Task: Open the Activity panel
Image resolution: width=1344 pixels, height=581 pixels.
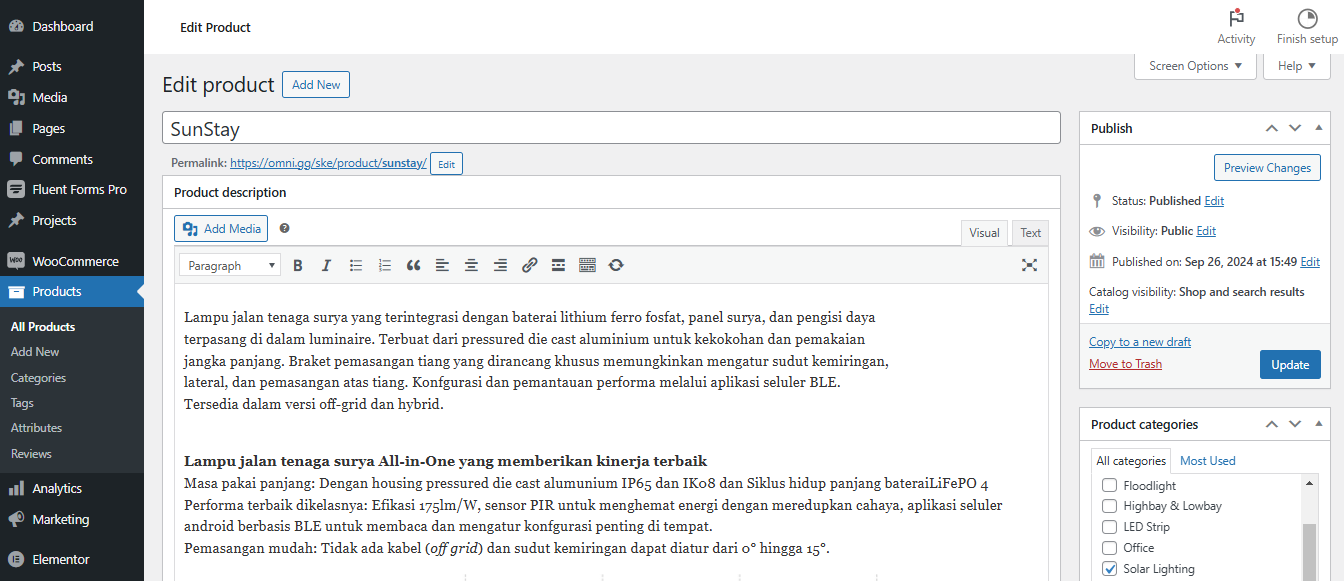Action: click(1236, 26)
